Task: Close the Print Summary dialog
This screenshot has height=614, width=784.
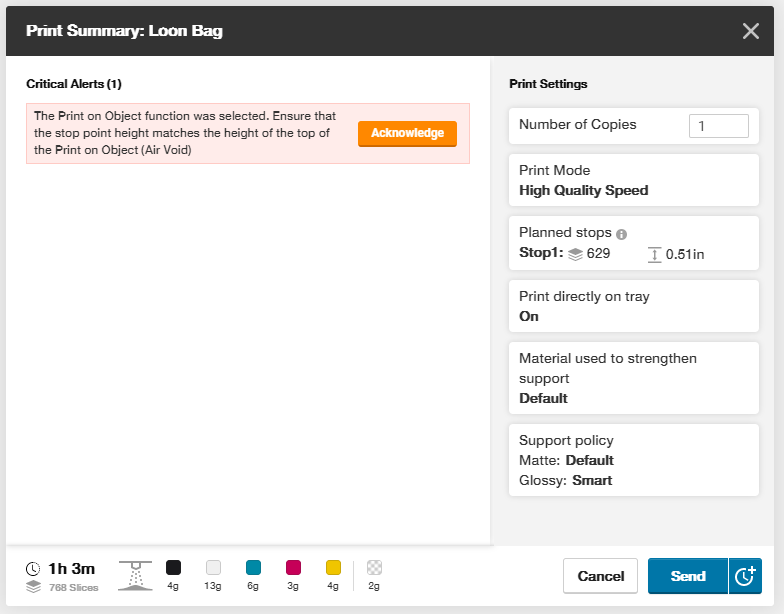Action: coord(751,31)
